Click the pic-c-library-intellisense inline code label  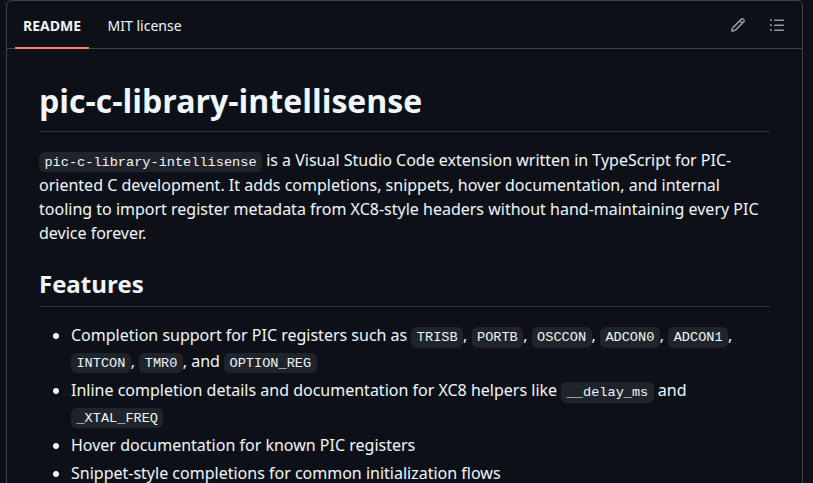(x=150, y=162)
